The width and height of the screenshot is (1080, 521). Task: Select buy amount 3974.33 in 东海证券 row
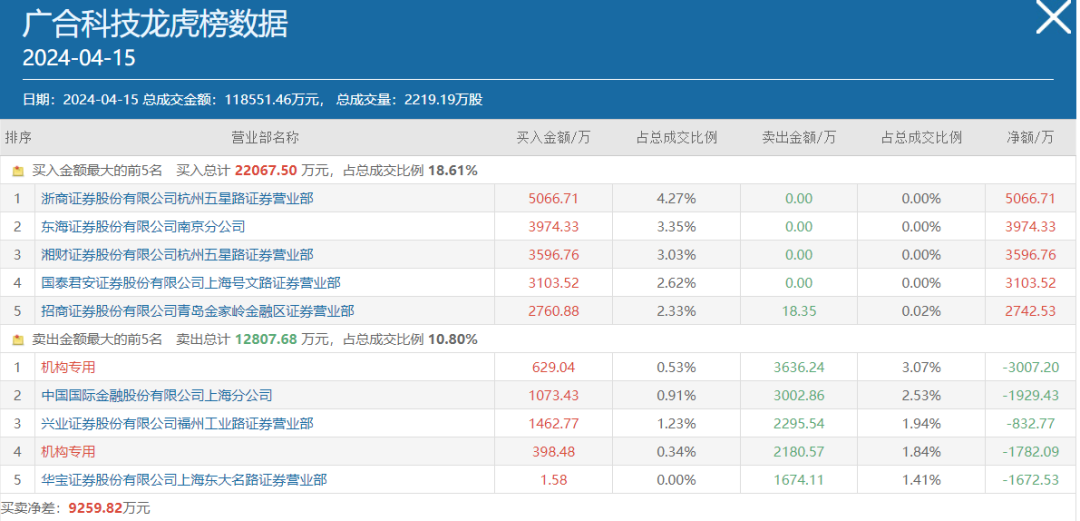[554, 227]
